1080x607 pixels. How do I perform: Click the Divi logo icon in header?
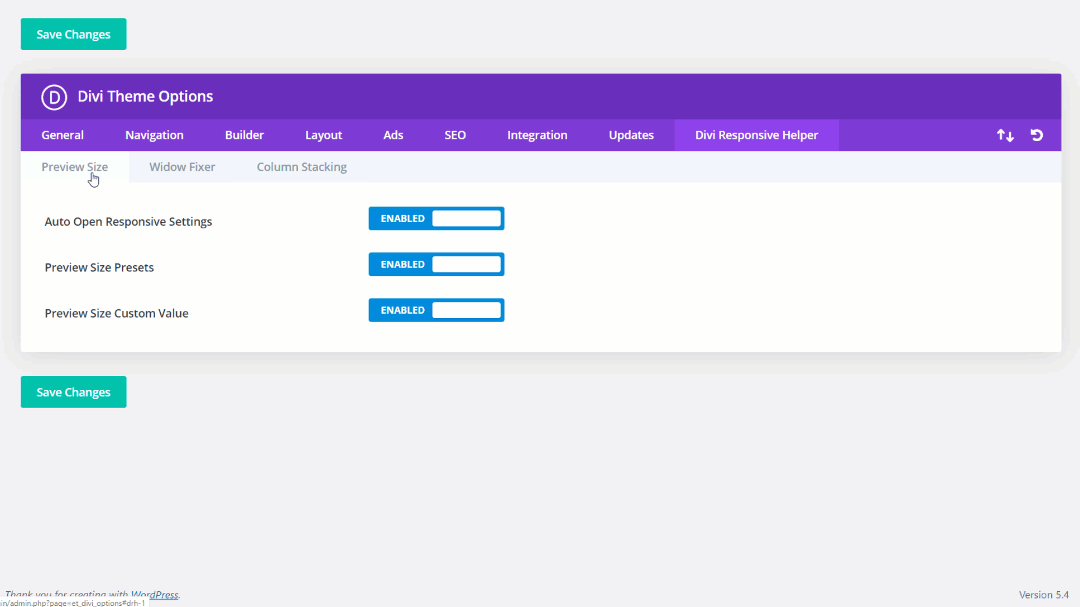click(x=54, y=97)
